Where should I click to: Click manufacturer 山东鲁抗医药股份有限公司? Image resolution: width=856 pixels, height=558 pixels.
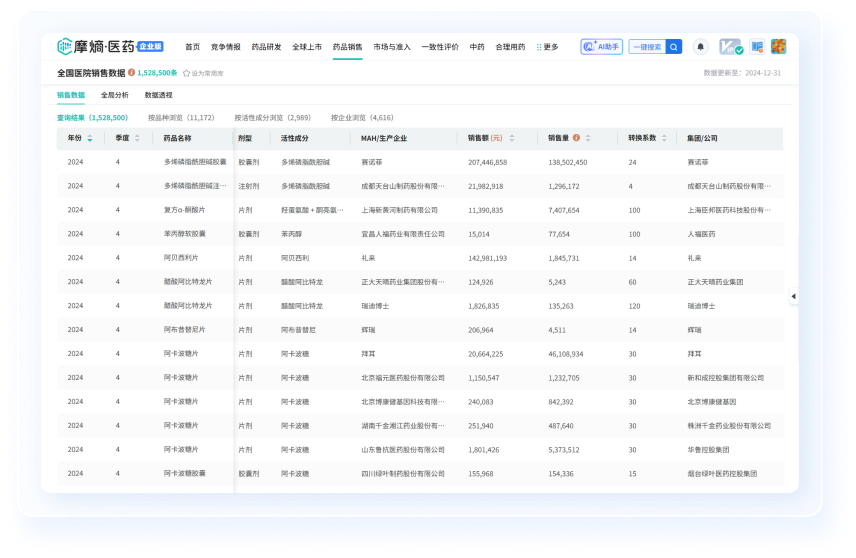point(403,450)
